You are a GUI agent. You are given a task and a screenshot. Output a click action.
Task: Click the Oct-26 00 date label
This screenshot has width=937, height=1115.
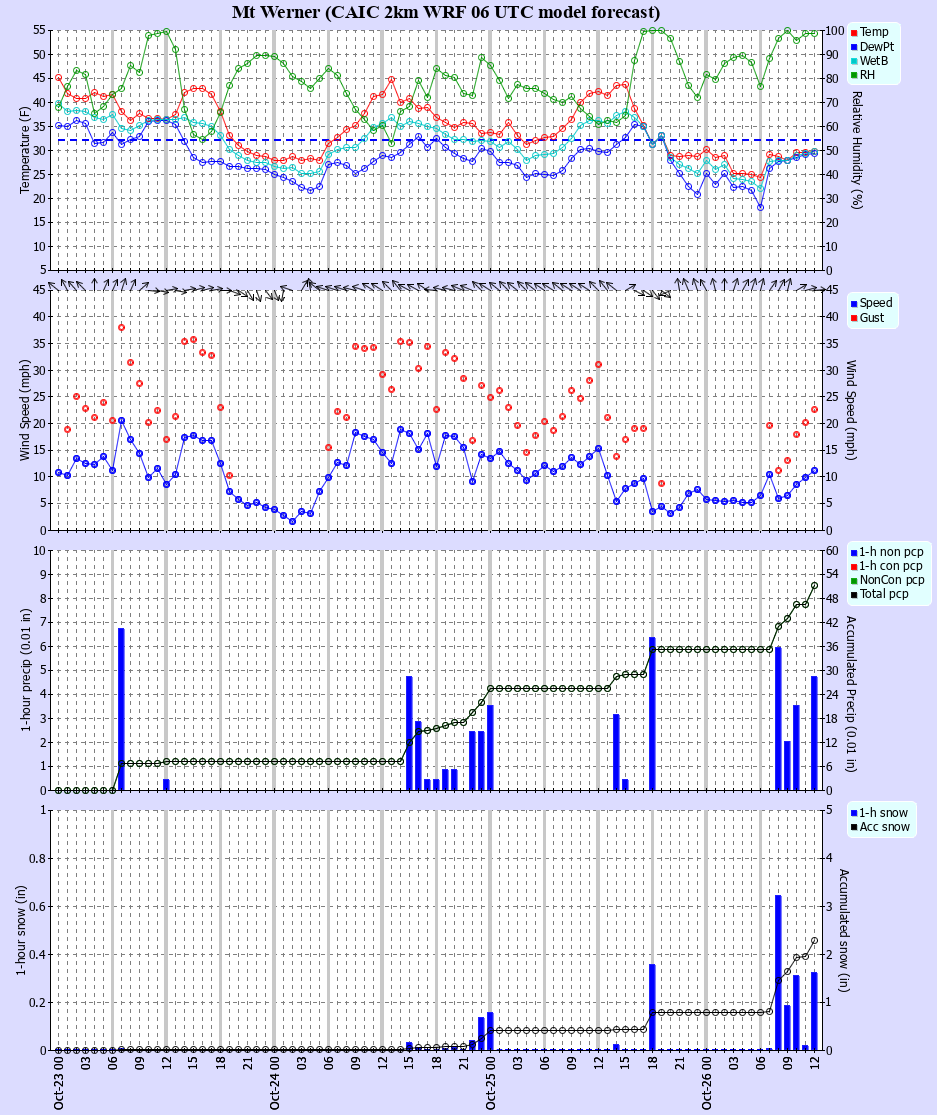706,1082
